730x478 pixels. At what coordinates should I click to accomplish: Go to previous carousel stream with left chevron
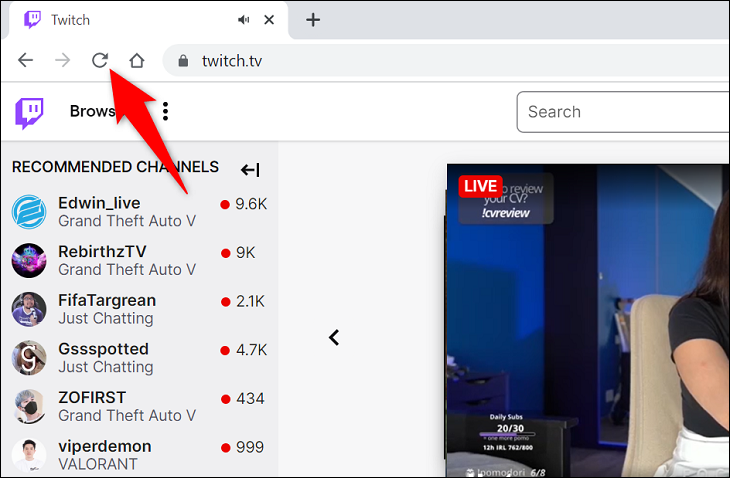334,337
